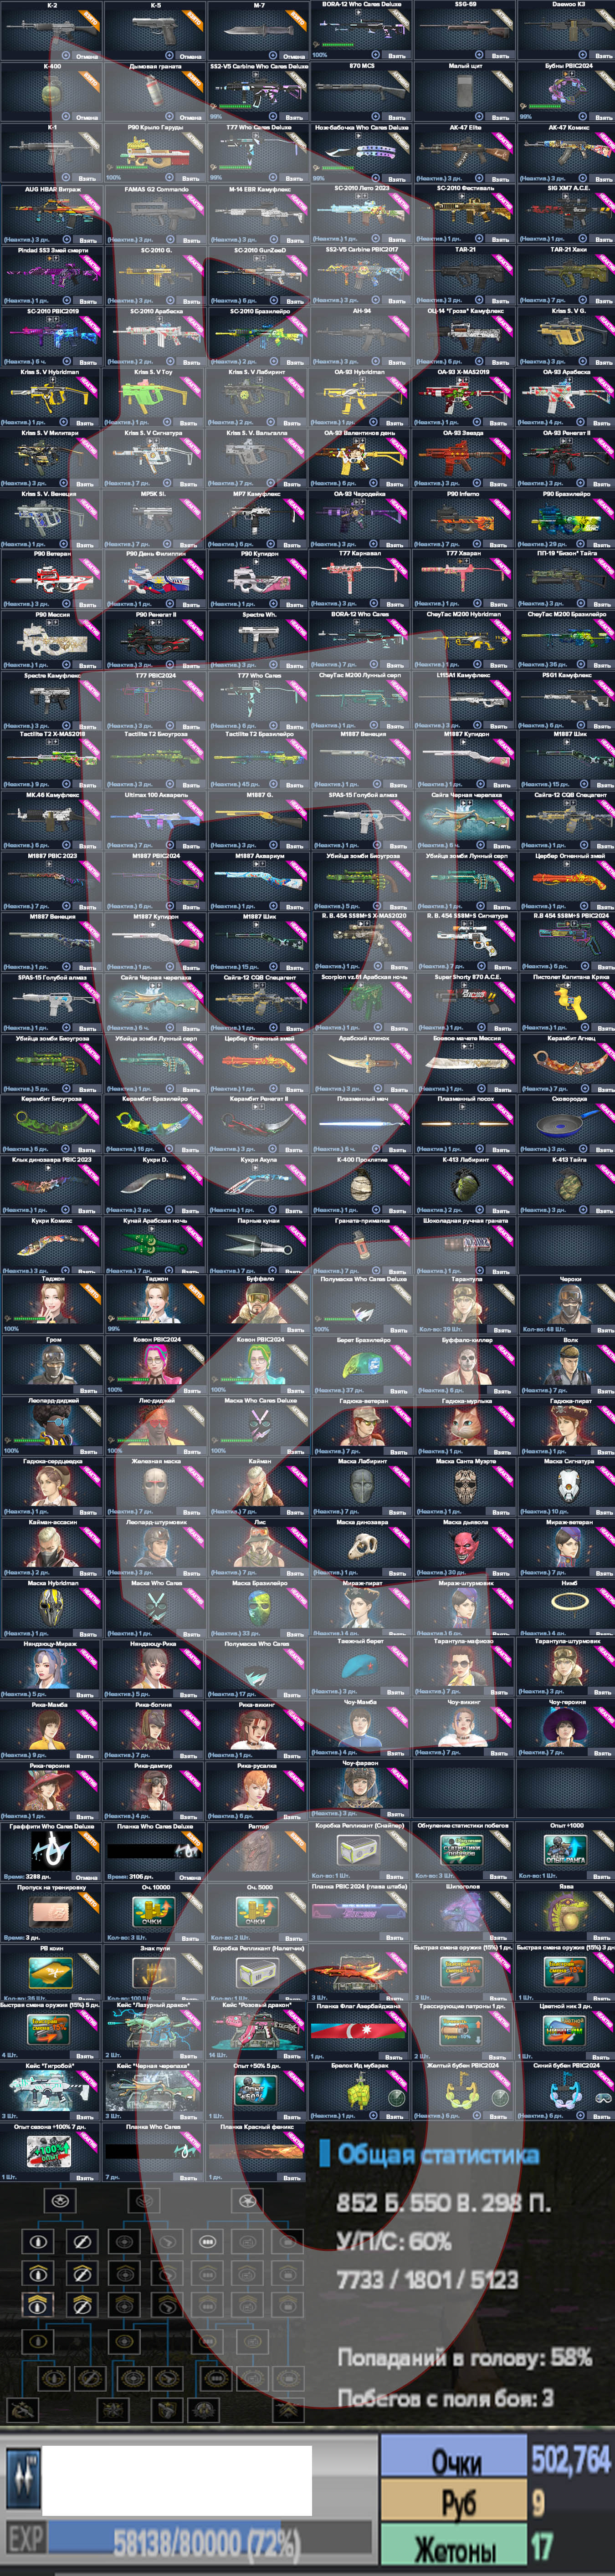Image resolution: width=615 pixels, height=2576 pixels.
Task: Select the Дымовая граната smoke grenade icon
Action: [x=153, y=92]
